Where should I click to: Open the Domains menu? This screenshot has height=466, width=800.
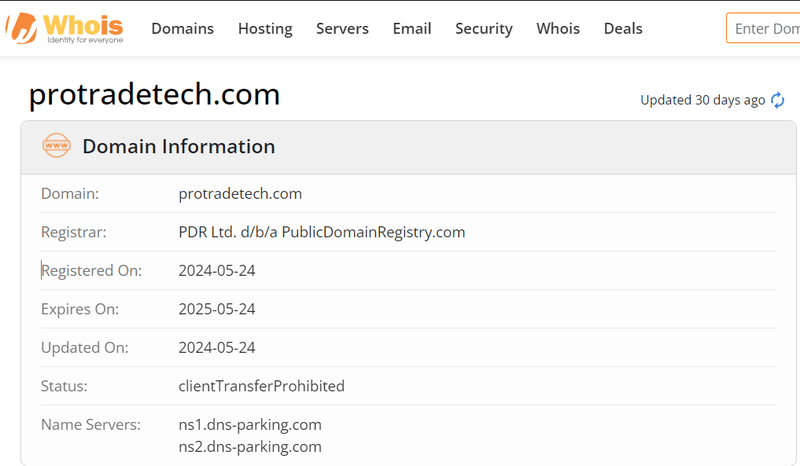tap(183, 29)
